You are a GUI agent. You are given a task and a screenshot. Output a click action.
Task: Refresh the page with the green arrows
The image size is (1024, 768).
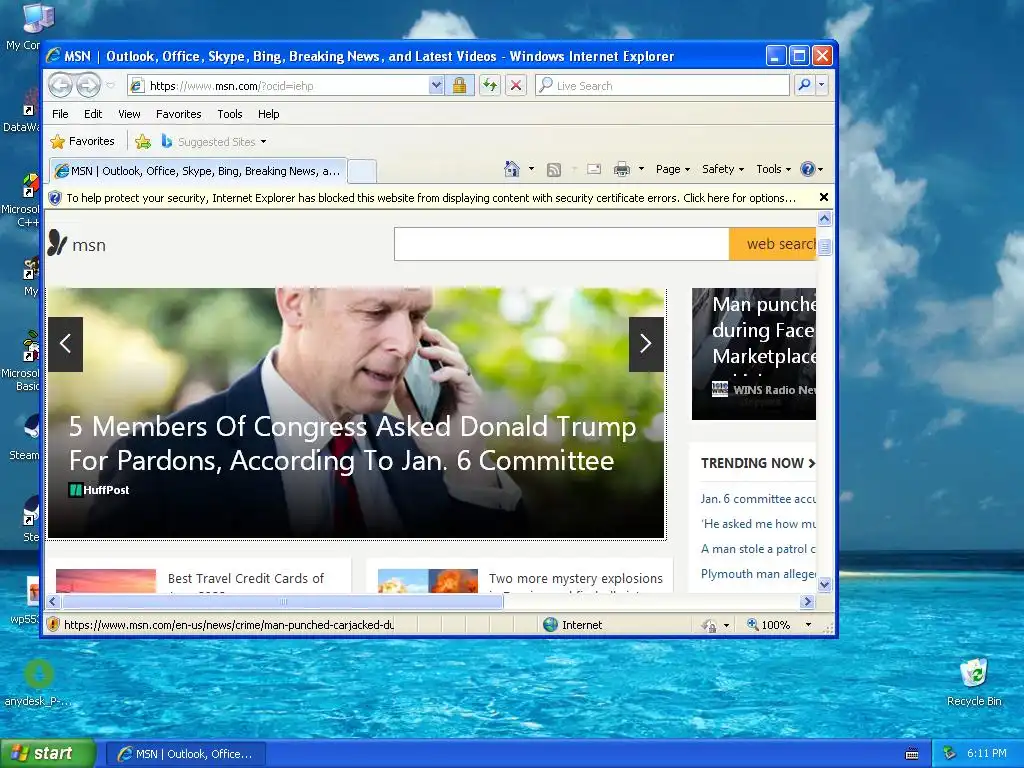(490, 85)
